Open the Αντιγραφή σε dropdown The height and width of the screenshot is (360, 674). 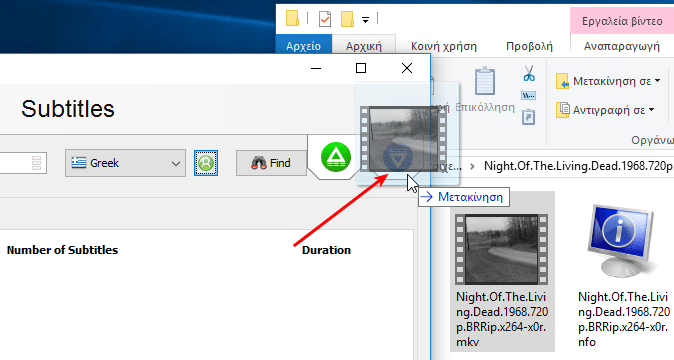click(x=605, y=110)
